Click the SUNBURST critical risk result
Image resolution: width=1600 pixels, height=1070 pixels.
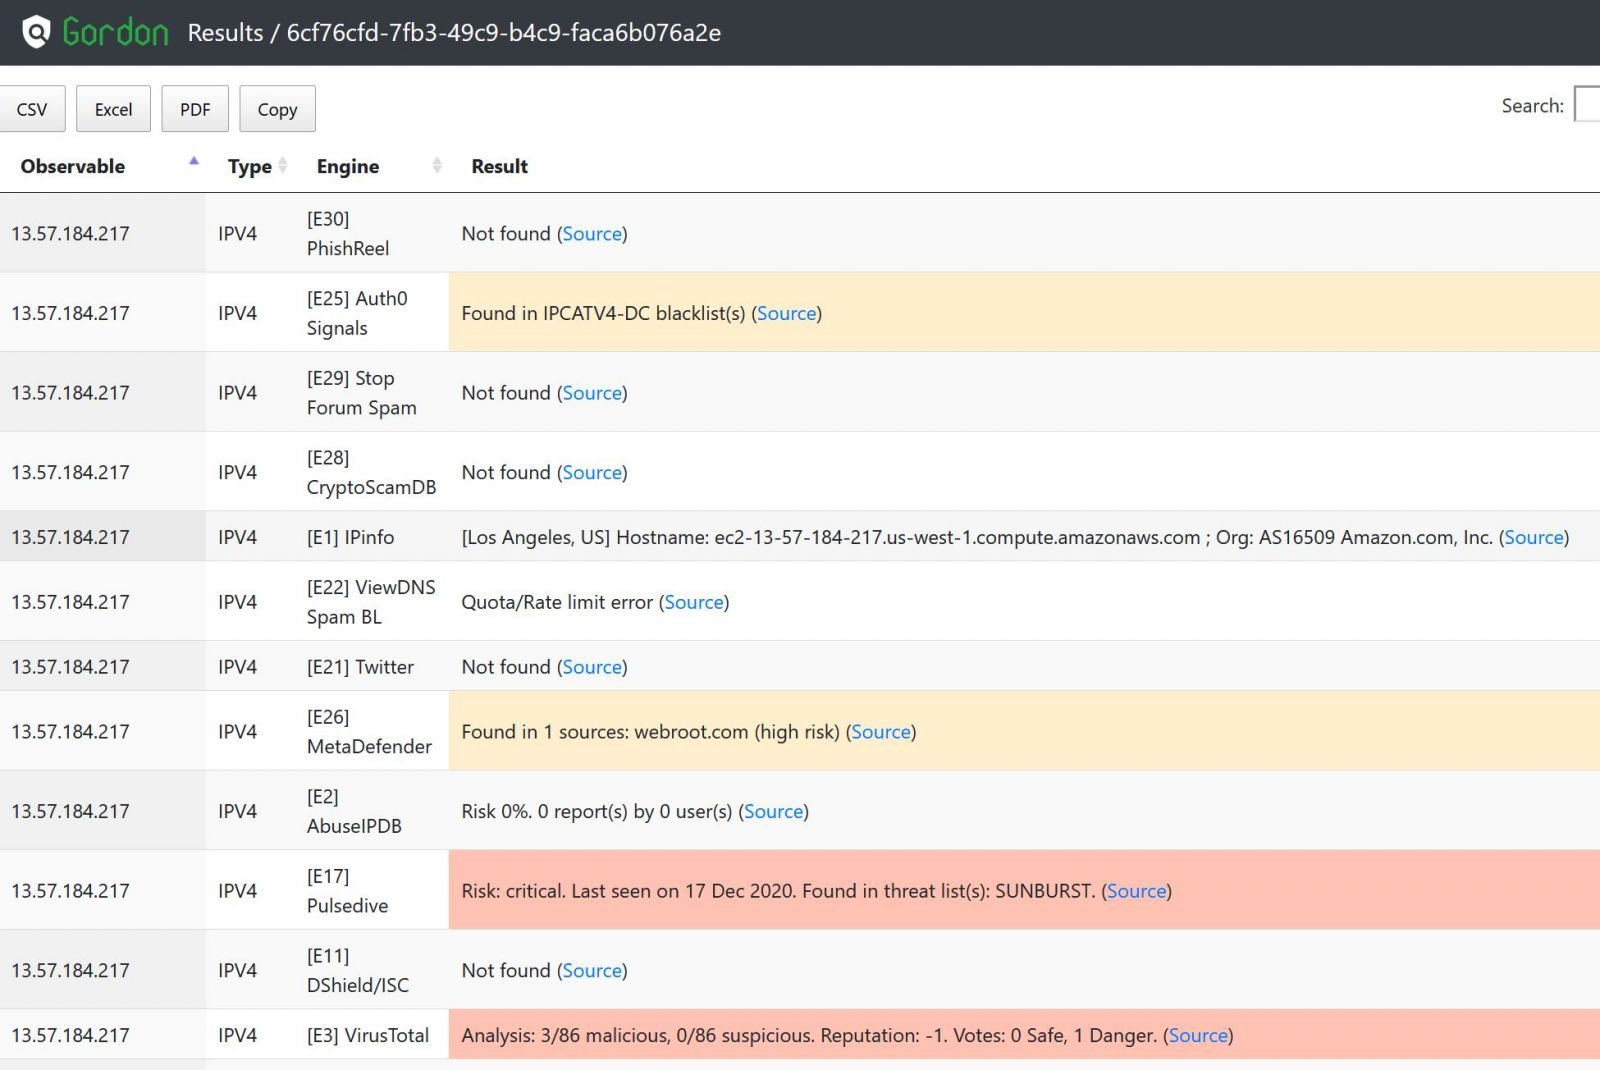pyautogui.click(x=778, y=891)
